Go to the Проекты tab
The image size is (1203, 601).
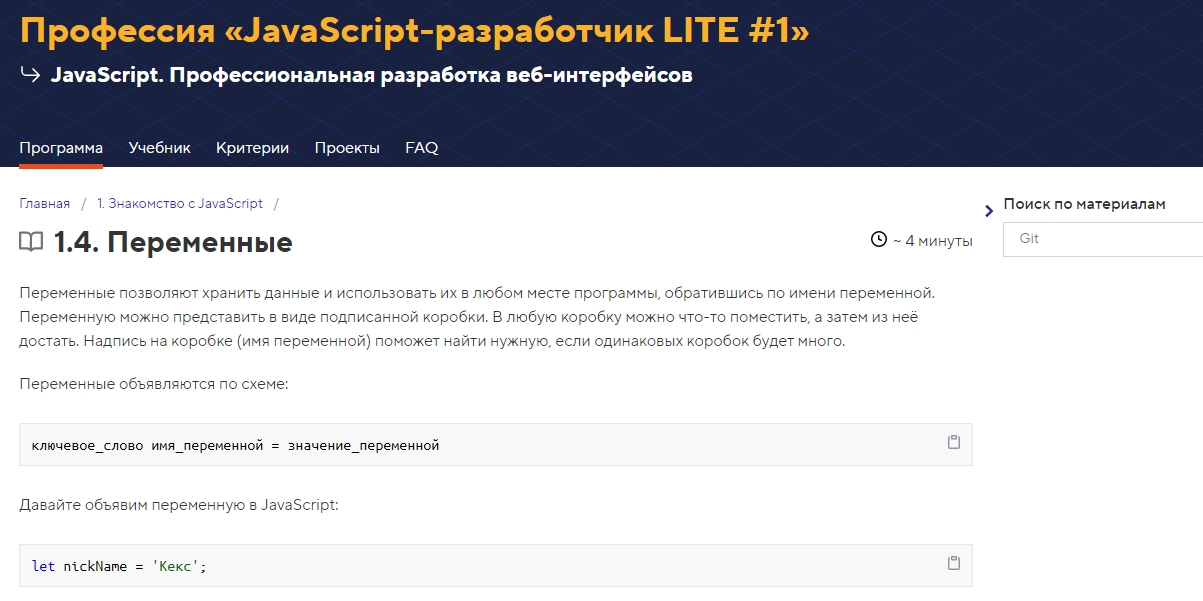(x=347, y=148)
